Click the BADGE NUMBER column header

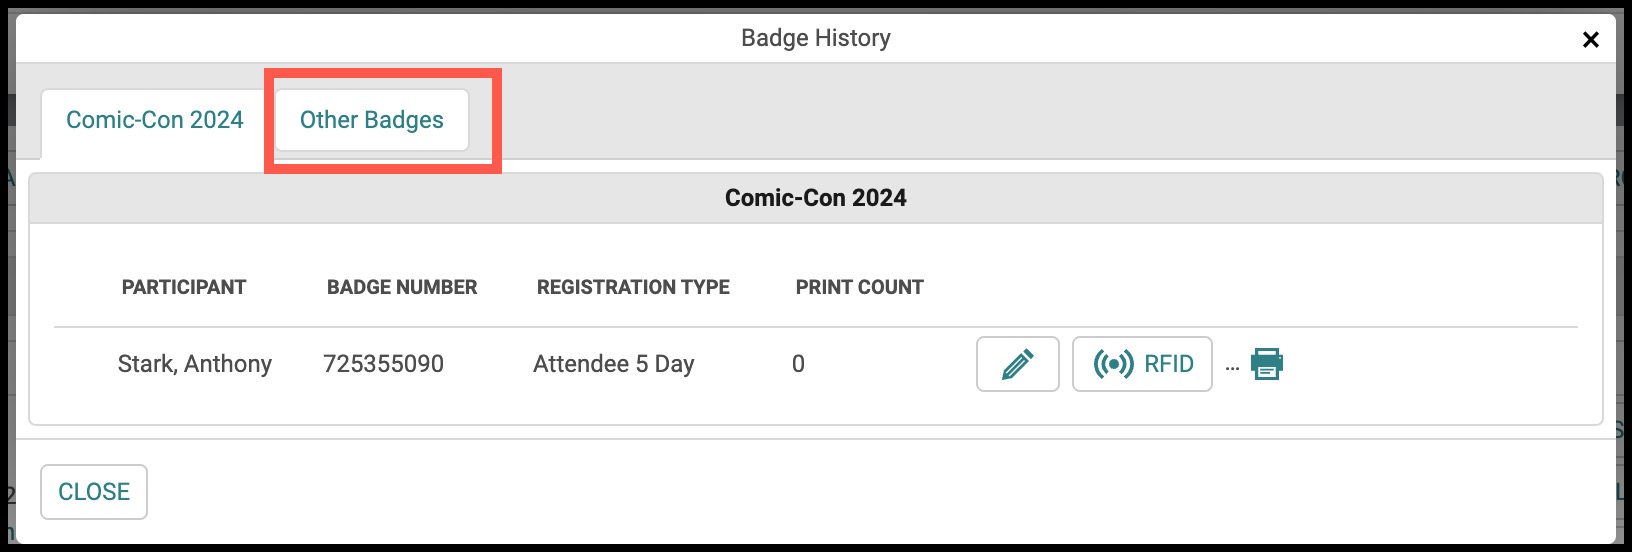point(402,287)
